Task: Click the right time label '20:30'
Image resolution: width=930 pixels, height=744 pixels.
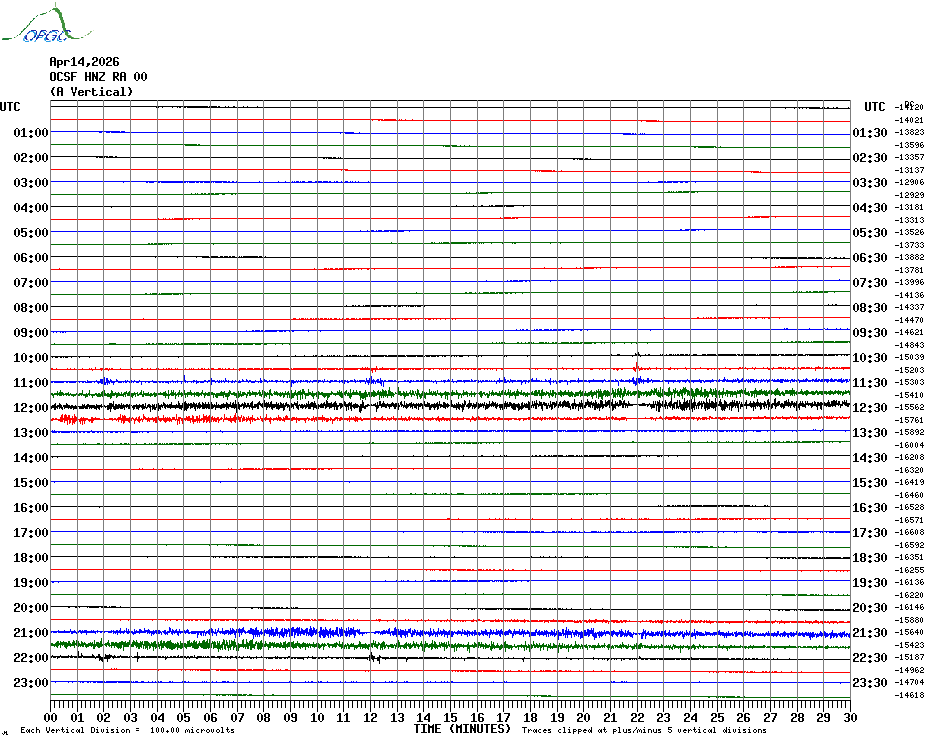Action: click(870, 608)
